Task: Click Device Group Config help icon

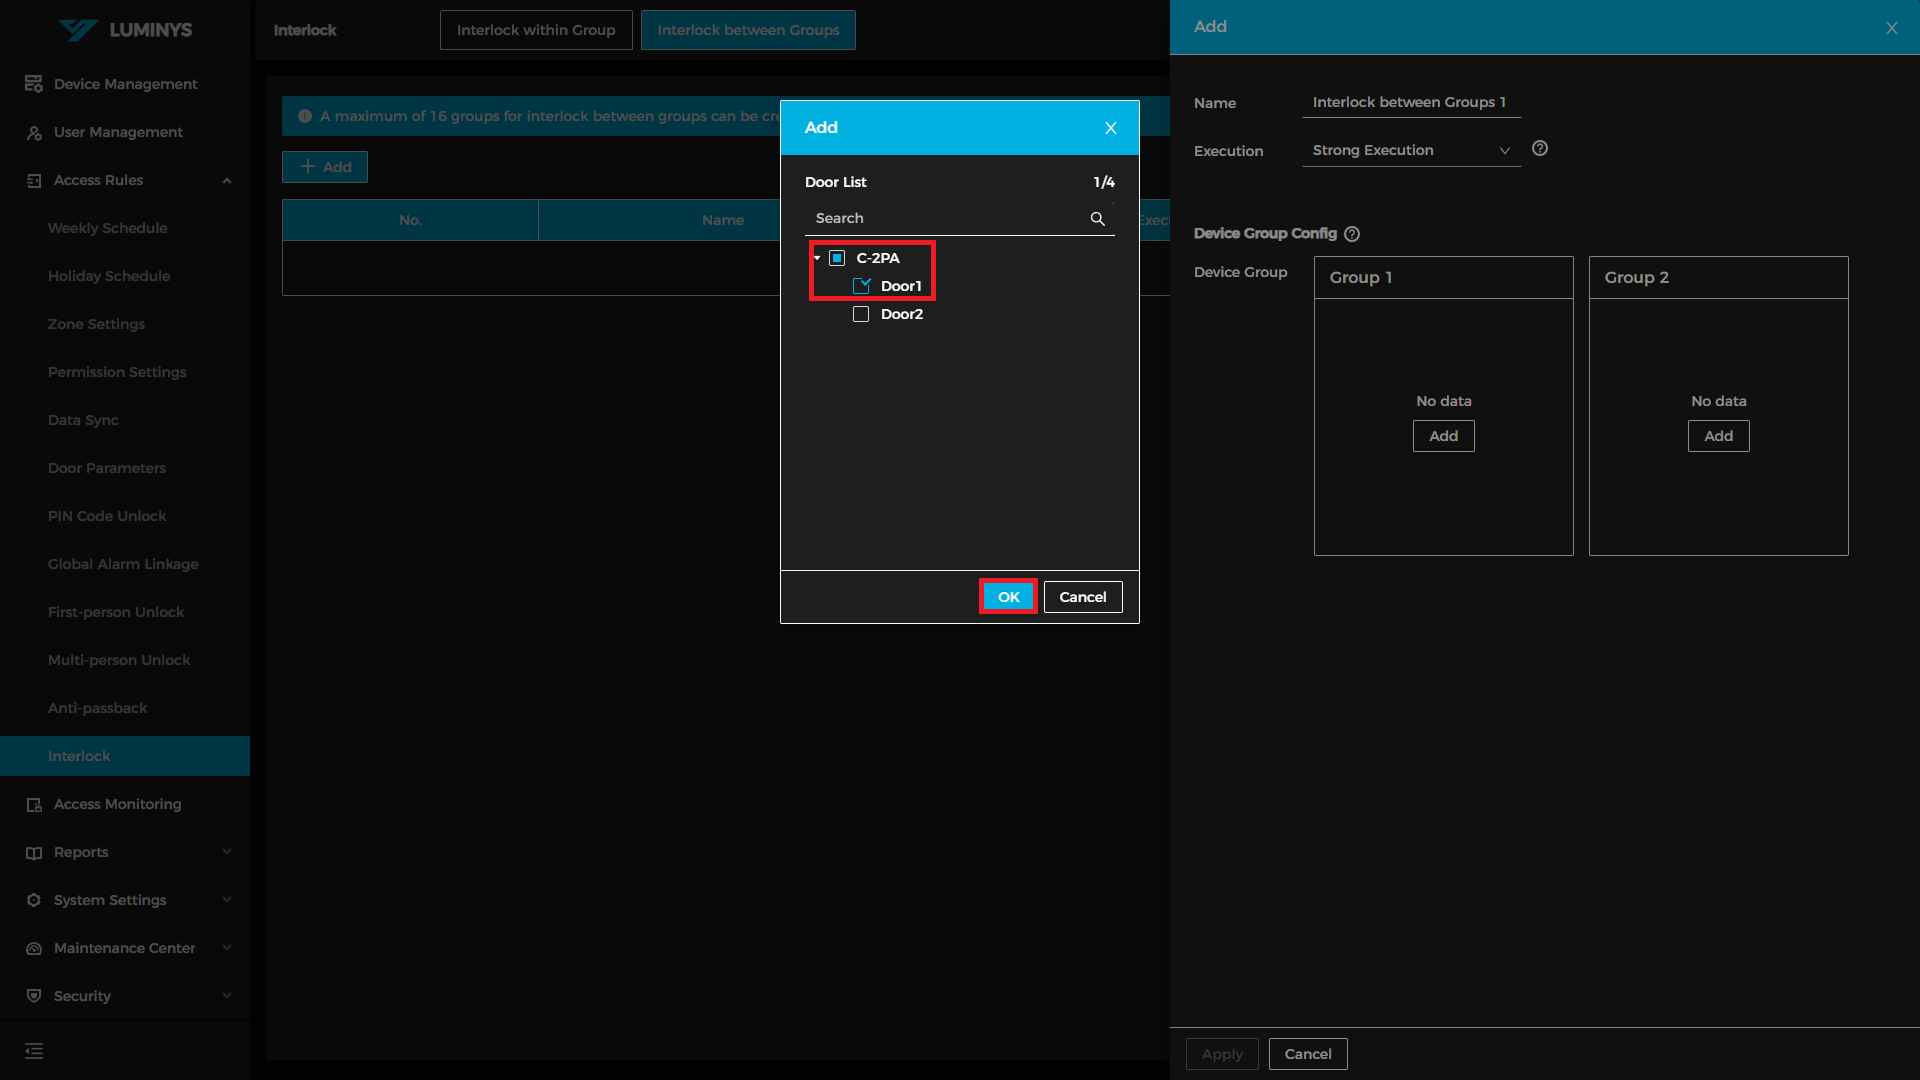Action: pyautogui.click(x=1352, y=234)
